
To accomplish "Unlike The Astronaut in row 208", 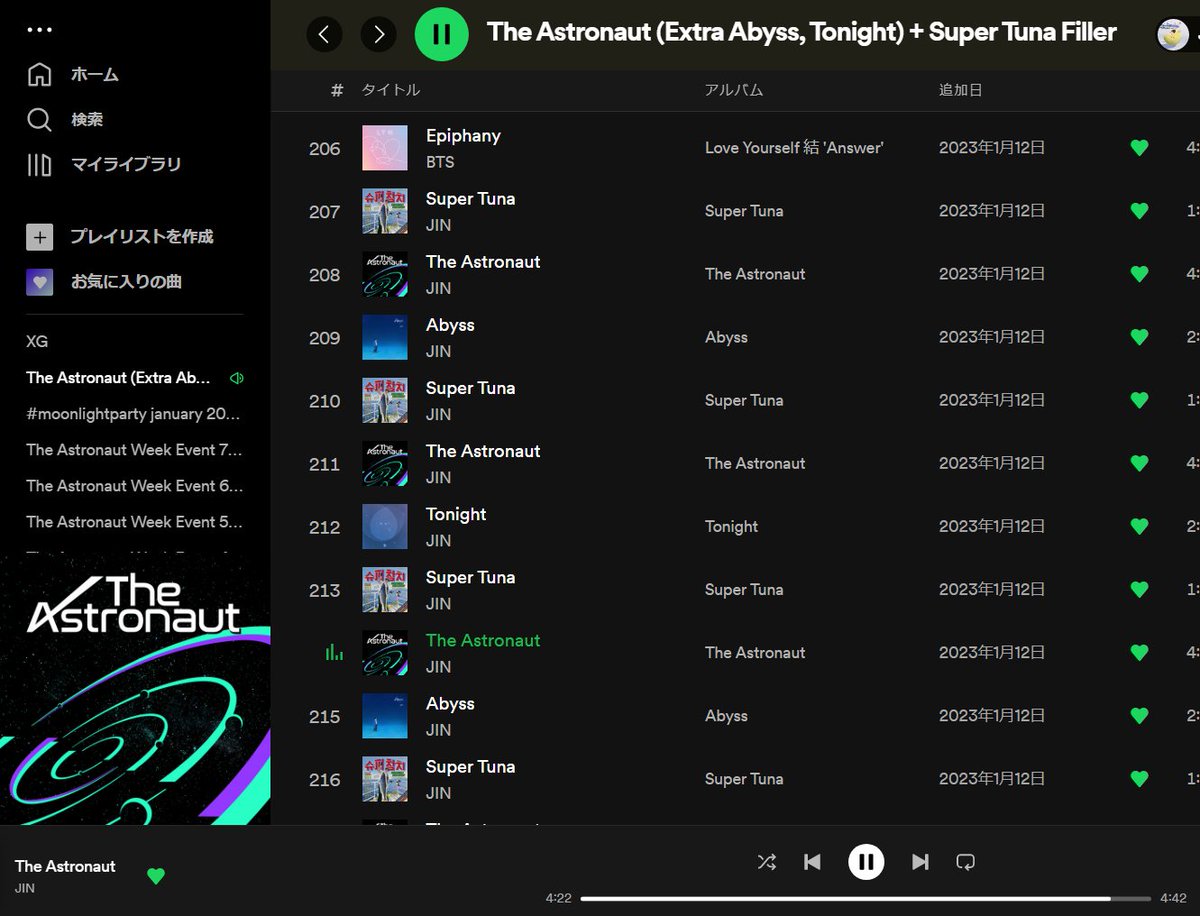I will coord(1139,274).
